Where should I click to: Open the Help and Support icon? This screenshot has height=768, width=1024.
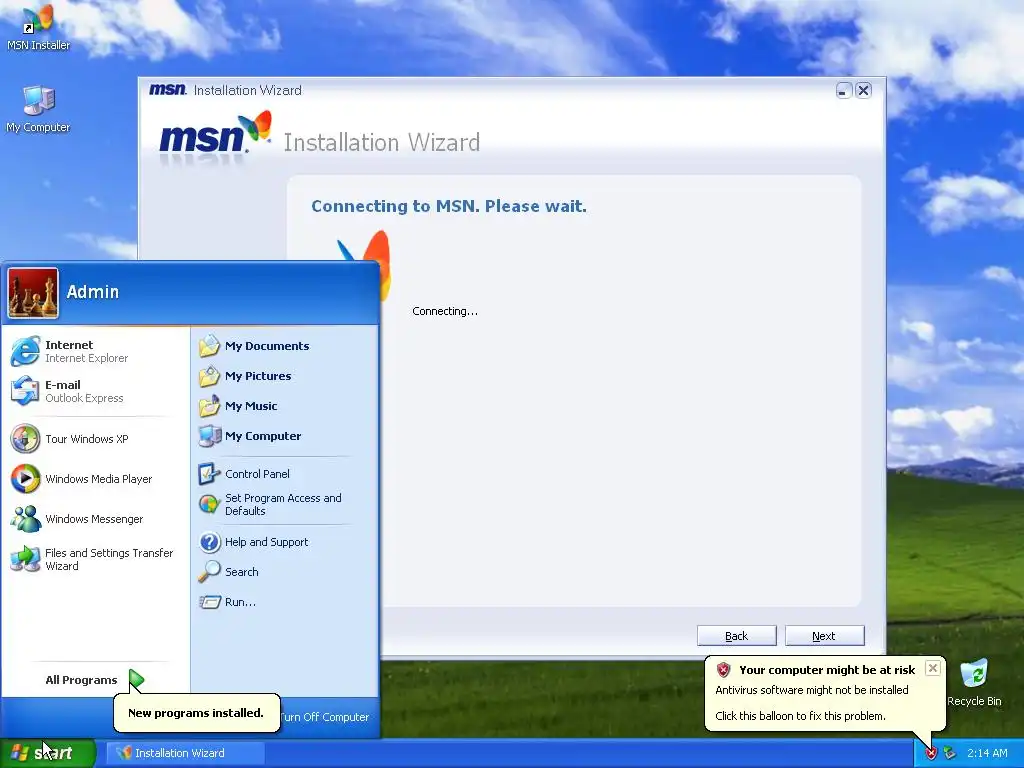pos(209,542)
